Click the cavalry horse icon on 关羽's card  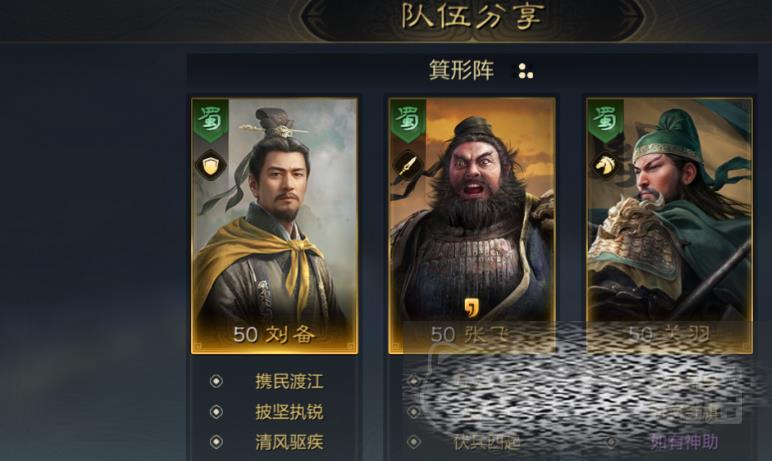[606, 165]
